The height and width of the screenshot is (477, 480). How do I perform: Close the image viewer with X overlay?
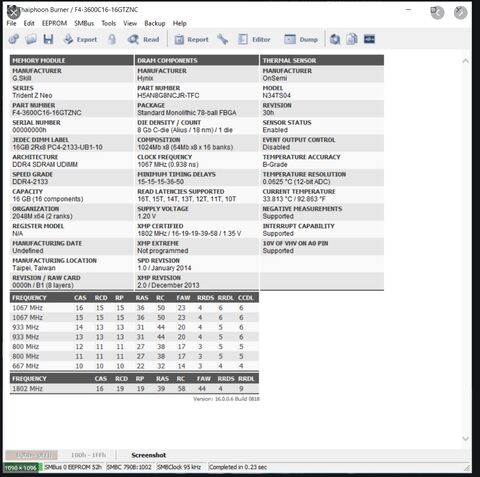coord(14,13)
